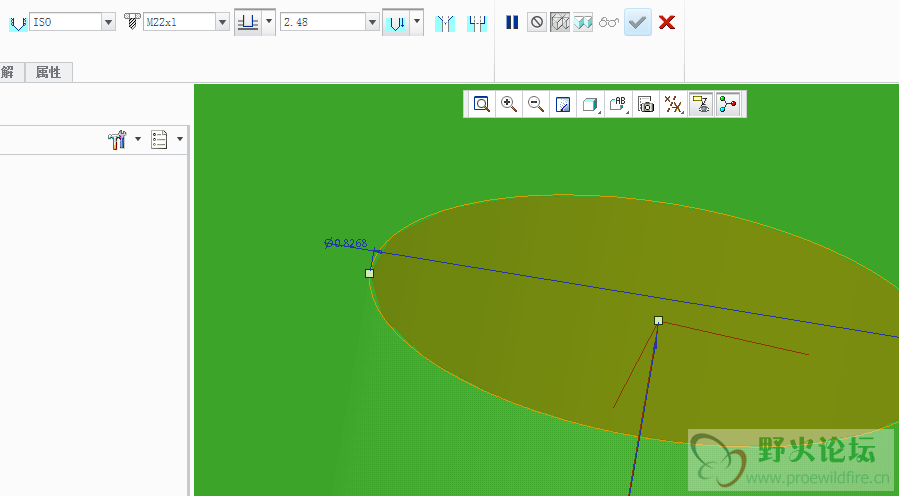The height and width of the screenshot is (496, 899).
Task: Click the Repaint screen icon
Action: [x=563, y=104]
